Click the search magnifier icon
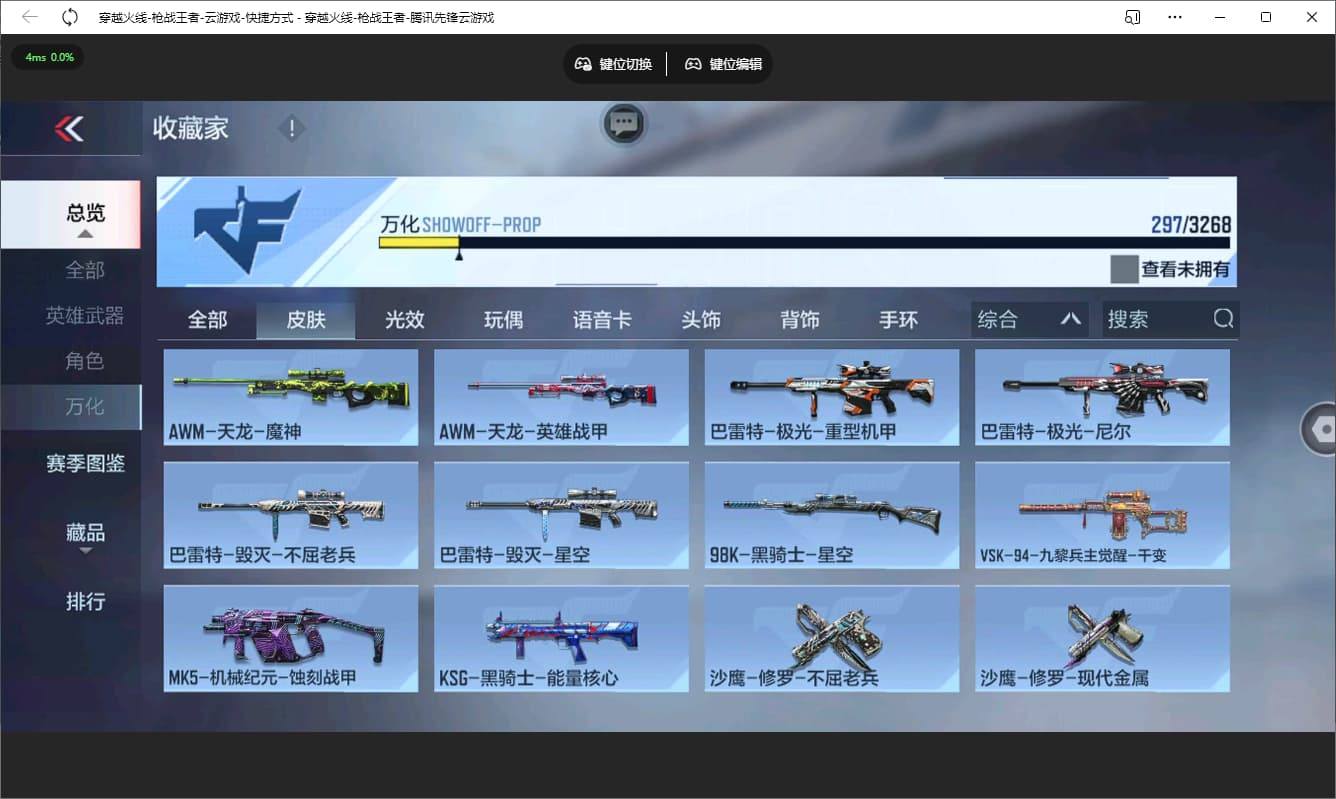This screenshot has width=1336, height=799. (1223, 318)
